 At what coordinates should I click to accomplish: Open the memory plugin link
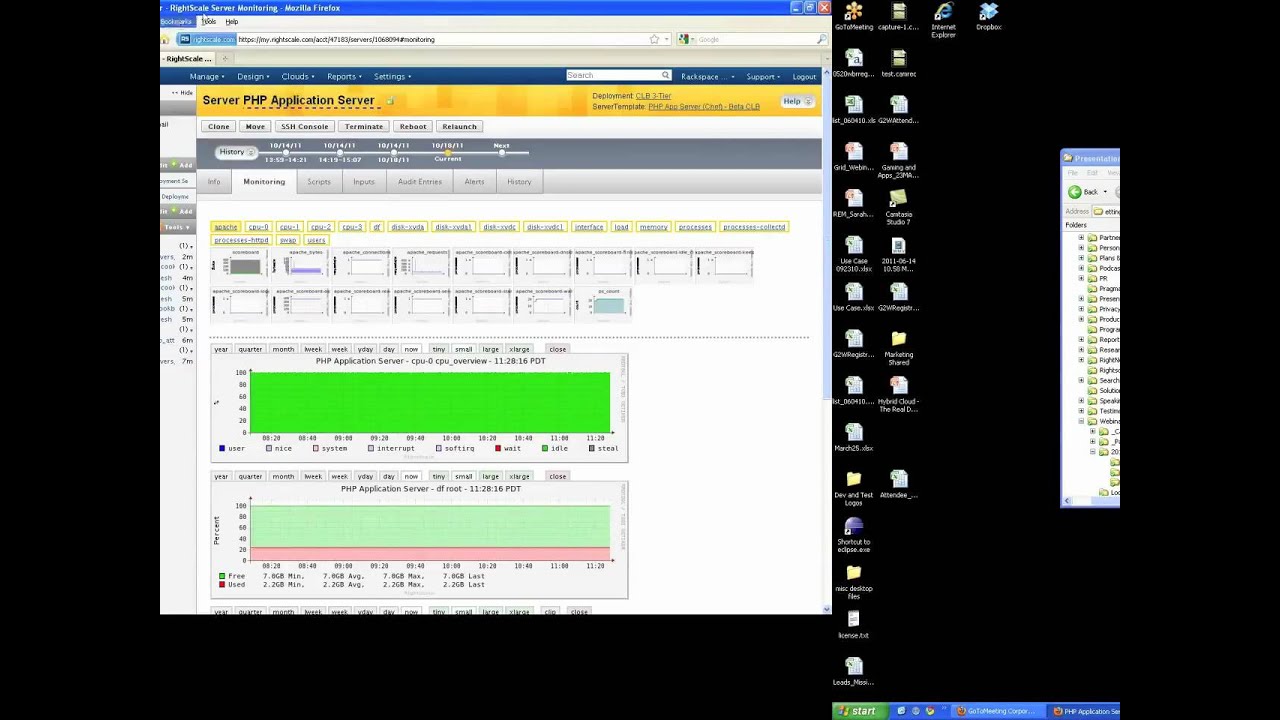(x=653, y=227)
